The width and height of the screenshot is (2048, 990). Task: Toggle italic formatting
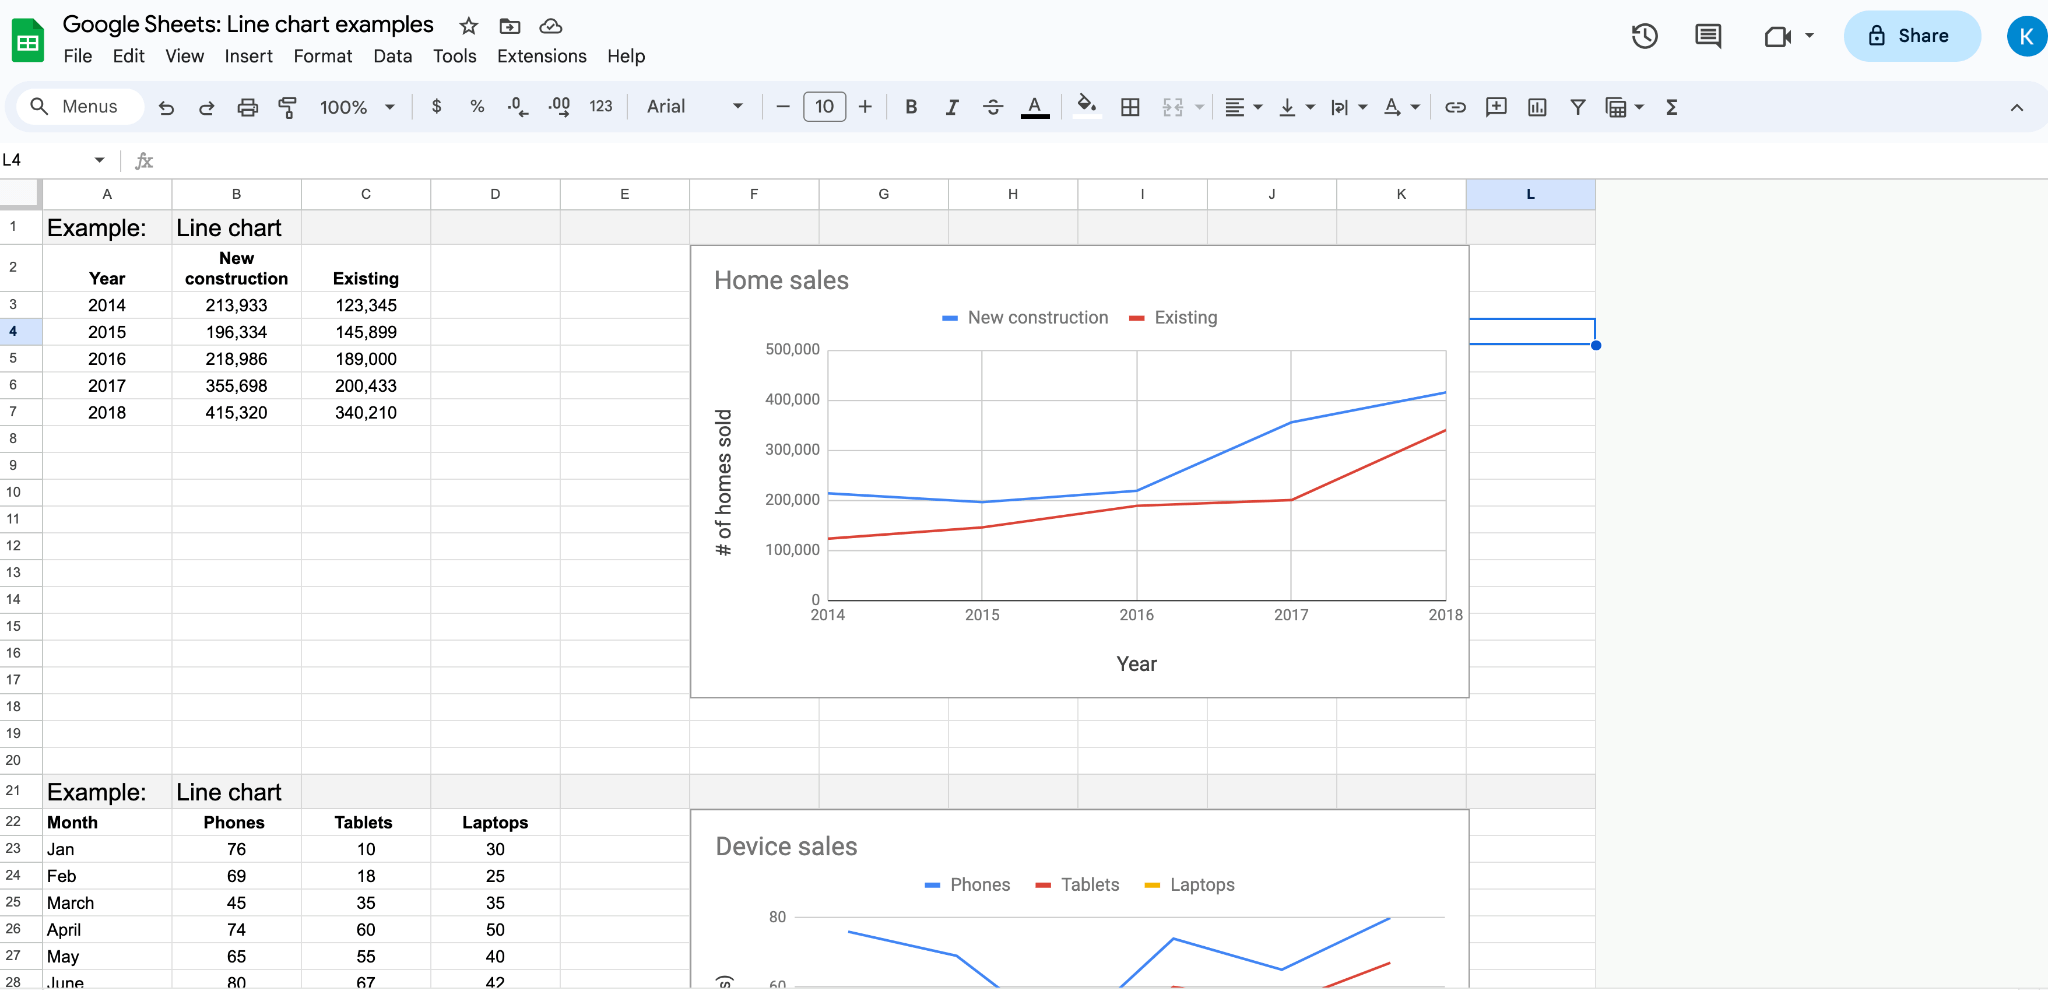coord(952,106)
